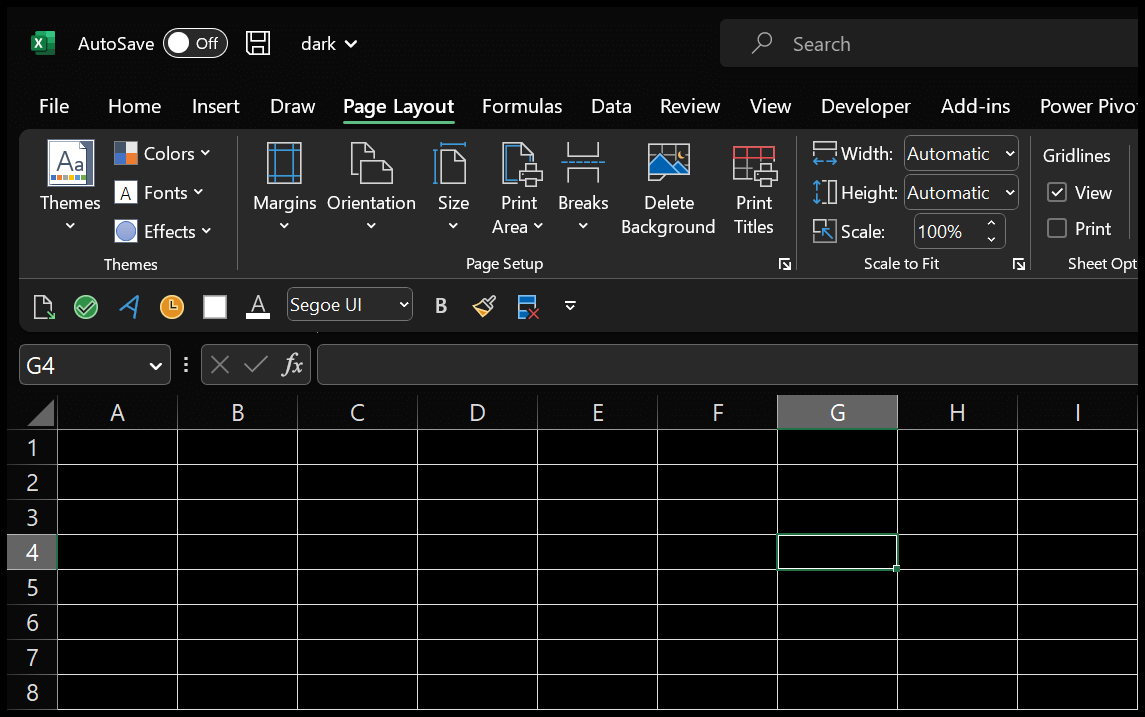Switch to the Home tab
Viewport: 1145px width, 717px height.
point(134,107)
